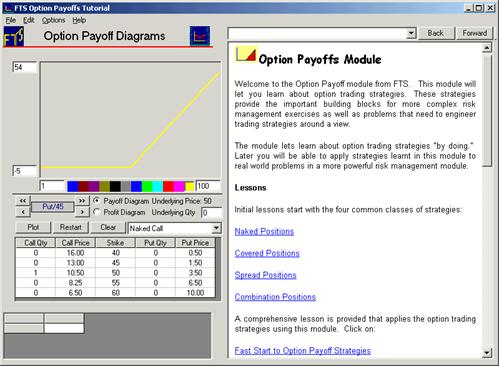
Task: Pick the black color swatch
Action: pyautogui.click(x=115, y=186)
